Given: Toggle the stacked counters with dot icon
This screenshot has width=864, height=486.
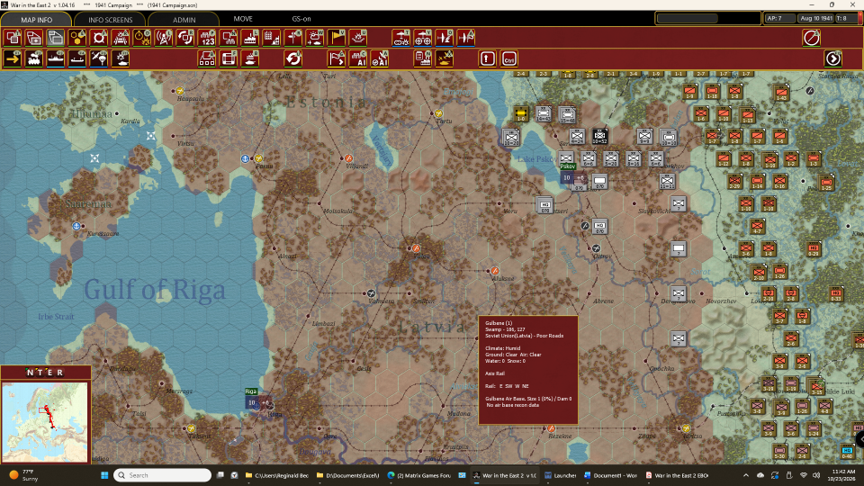Looking at the screenshot, I should pyautogui.click(x=34, y=38).
